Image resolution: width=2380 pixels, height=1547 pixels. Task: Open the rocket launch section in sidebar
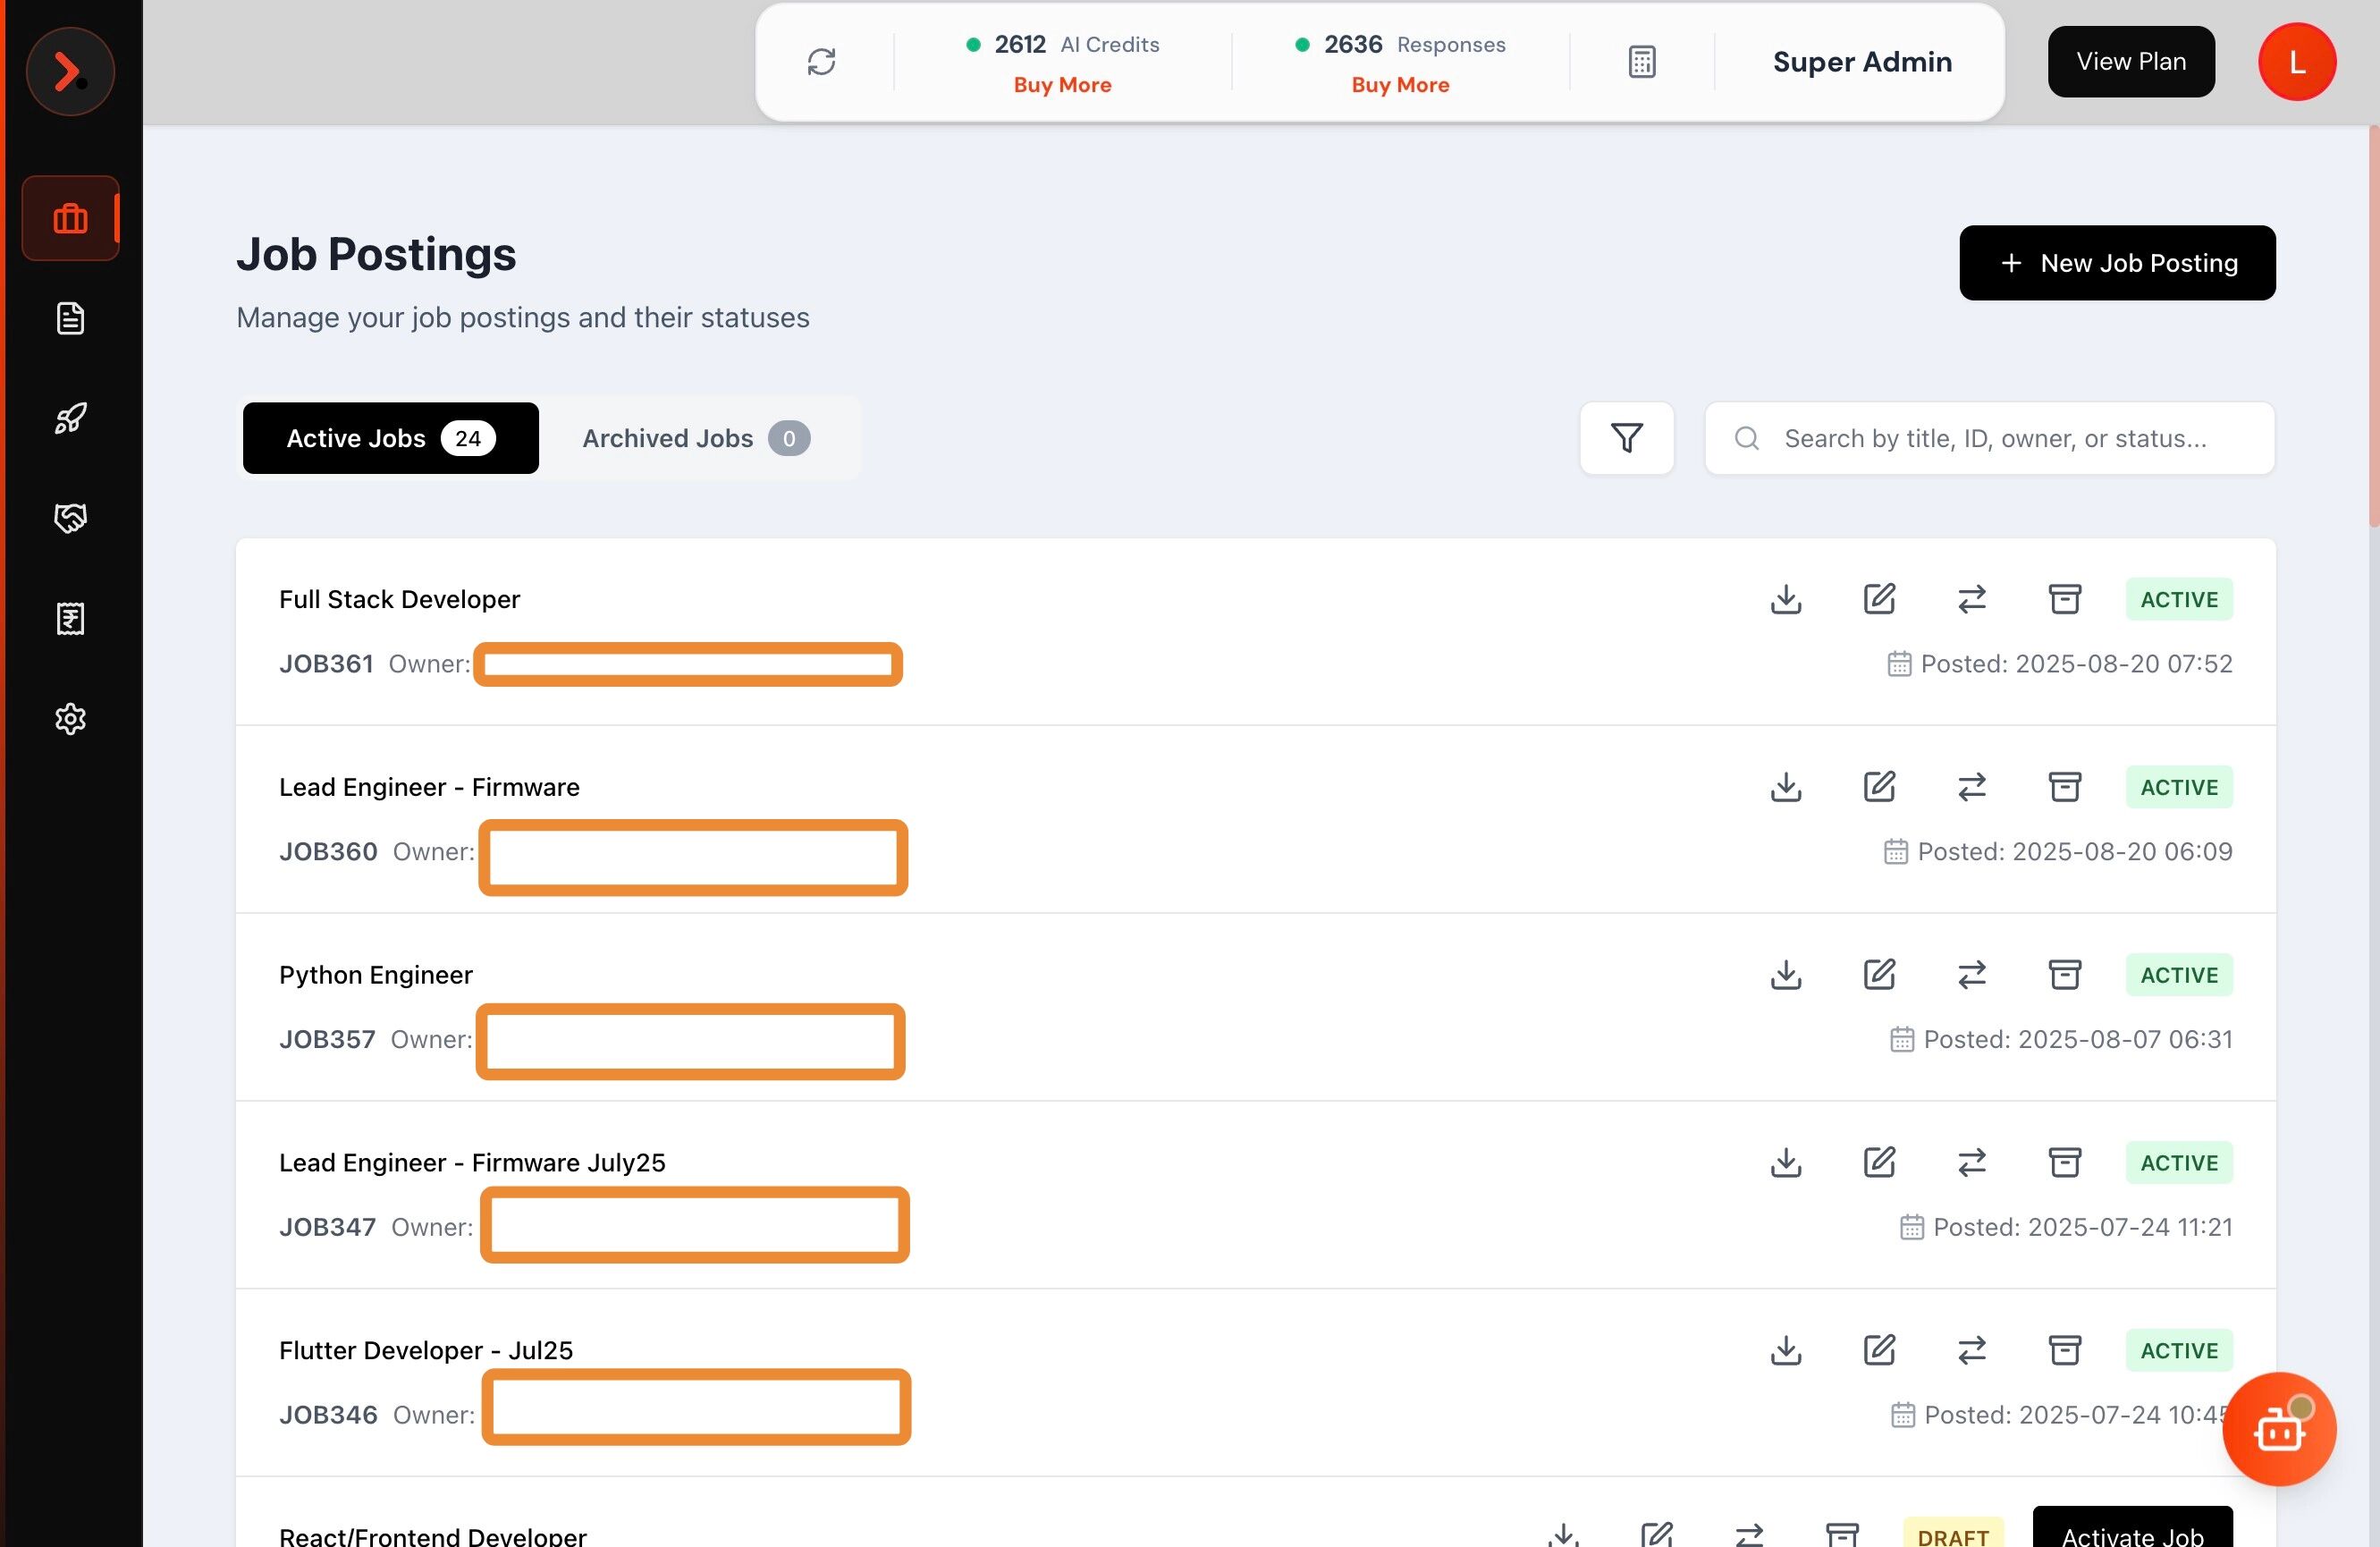click(70, 418)
